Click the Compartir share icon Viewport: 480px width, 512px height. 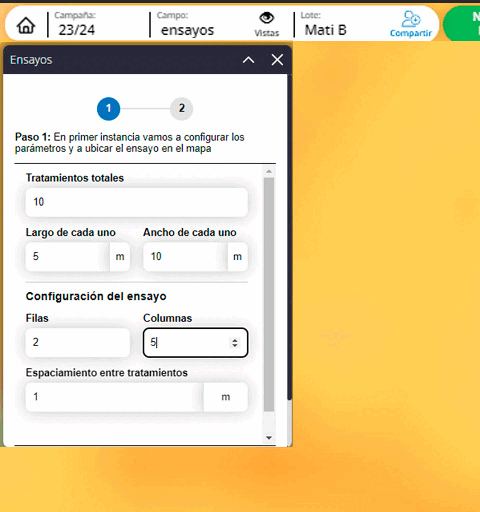click(x=411, y=24)
